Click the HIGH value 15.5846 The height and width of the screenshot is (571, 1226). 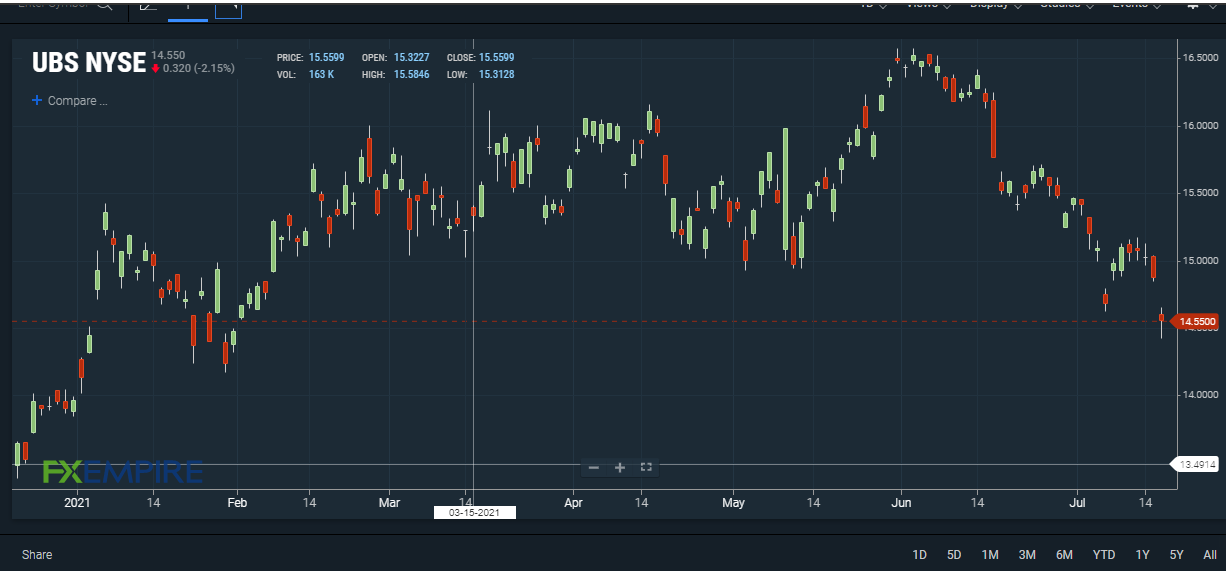(410, 75)
